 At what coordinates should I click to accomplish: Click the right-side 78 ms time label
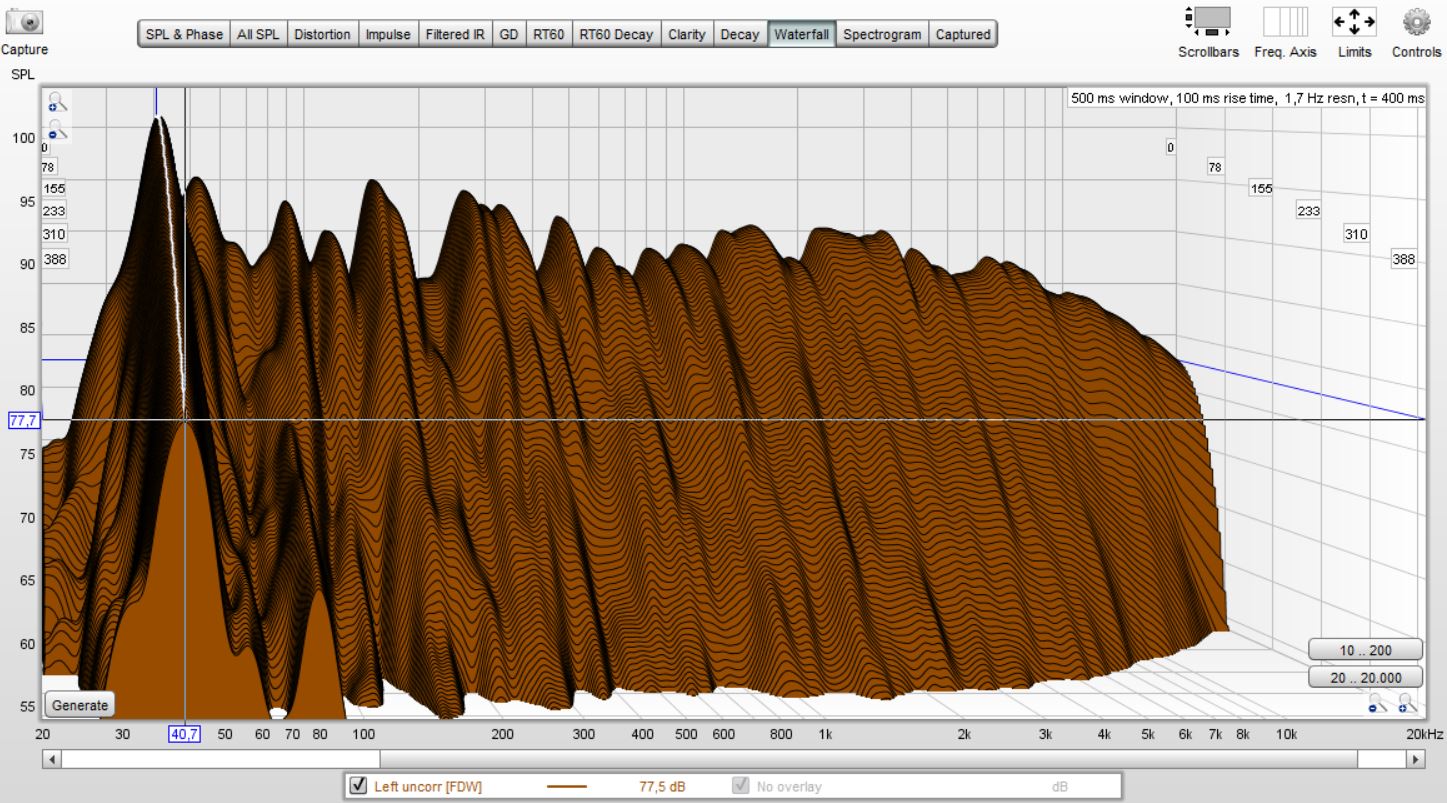[x=1215, y=167]
